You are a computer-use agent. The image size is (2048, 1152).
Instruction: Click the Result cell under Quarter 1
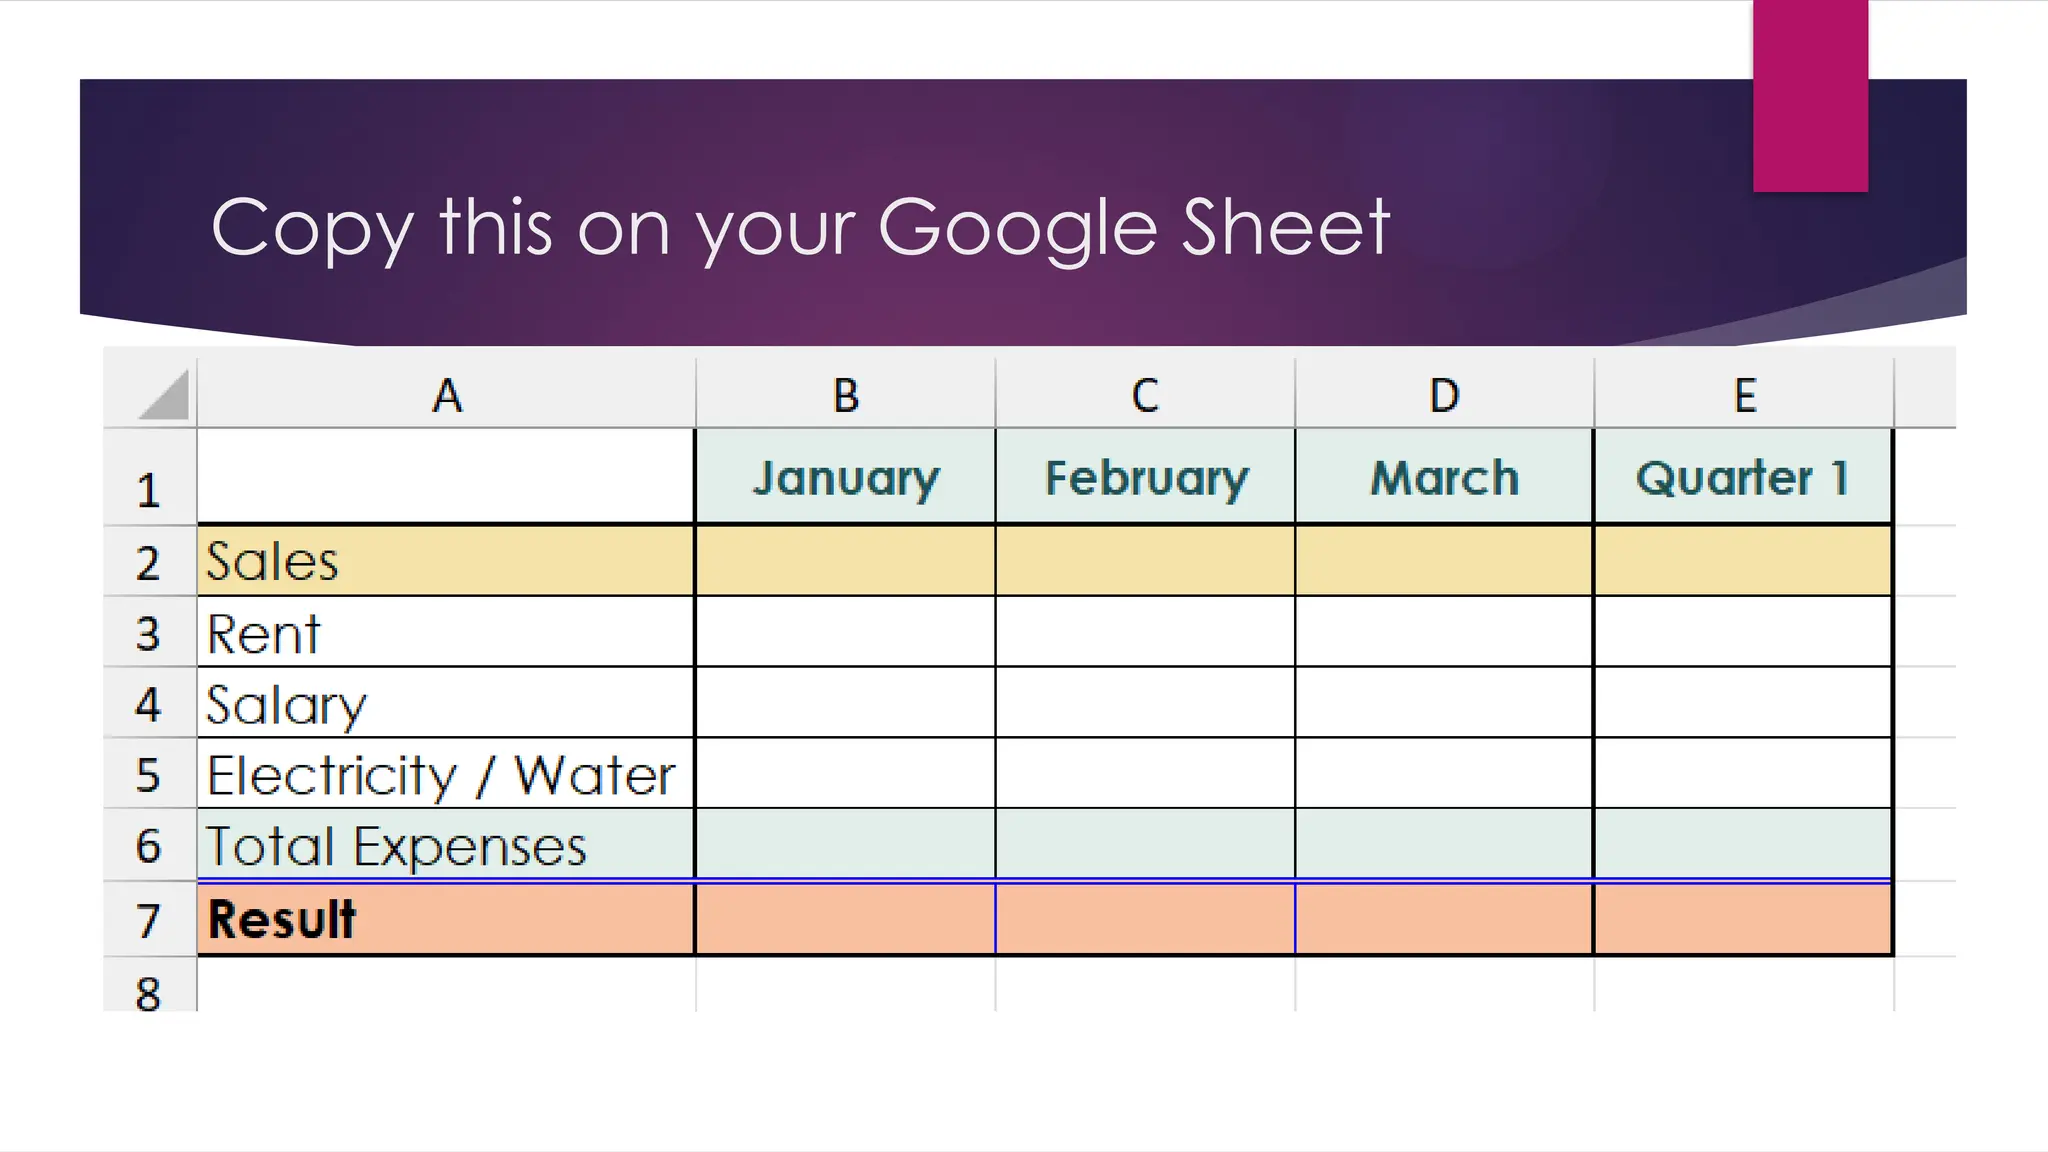pos(1743,918)
